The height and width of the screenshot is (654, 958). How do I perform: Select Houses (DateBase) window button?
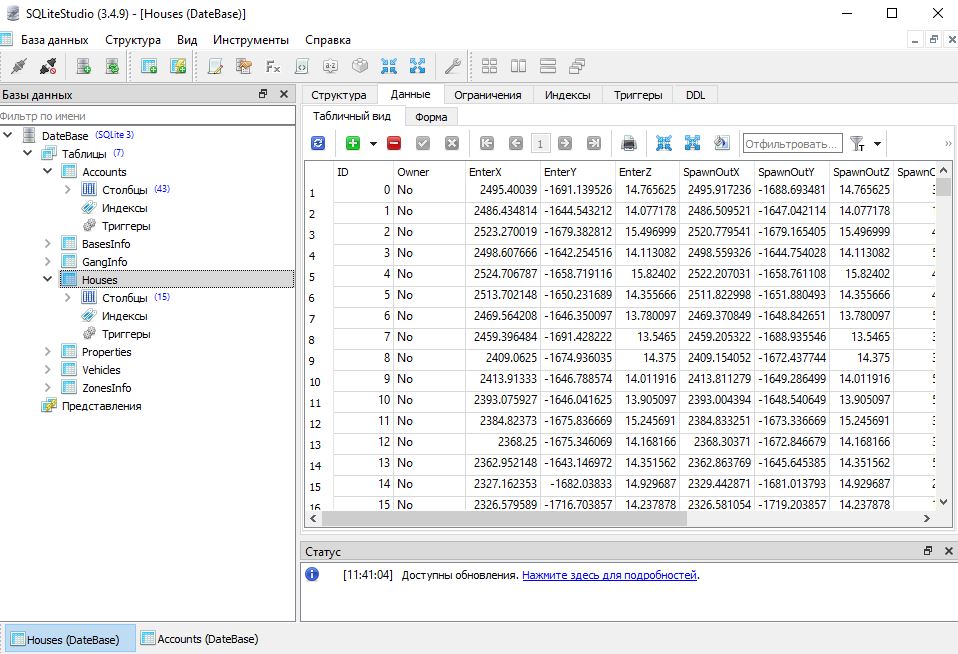tap(70, 639)
